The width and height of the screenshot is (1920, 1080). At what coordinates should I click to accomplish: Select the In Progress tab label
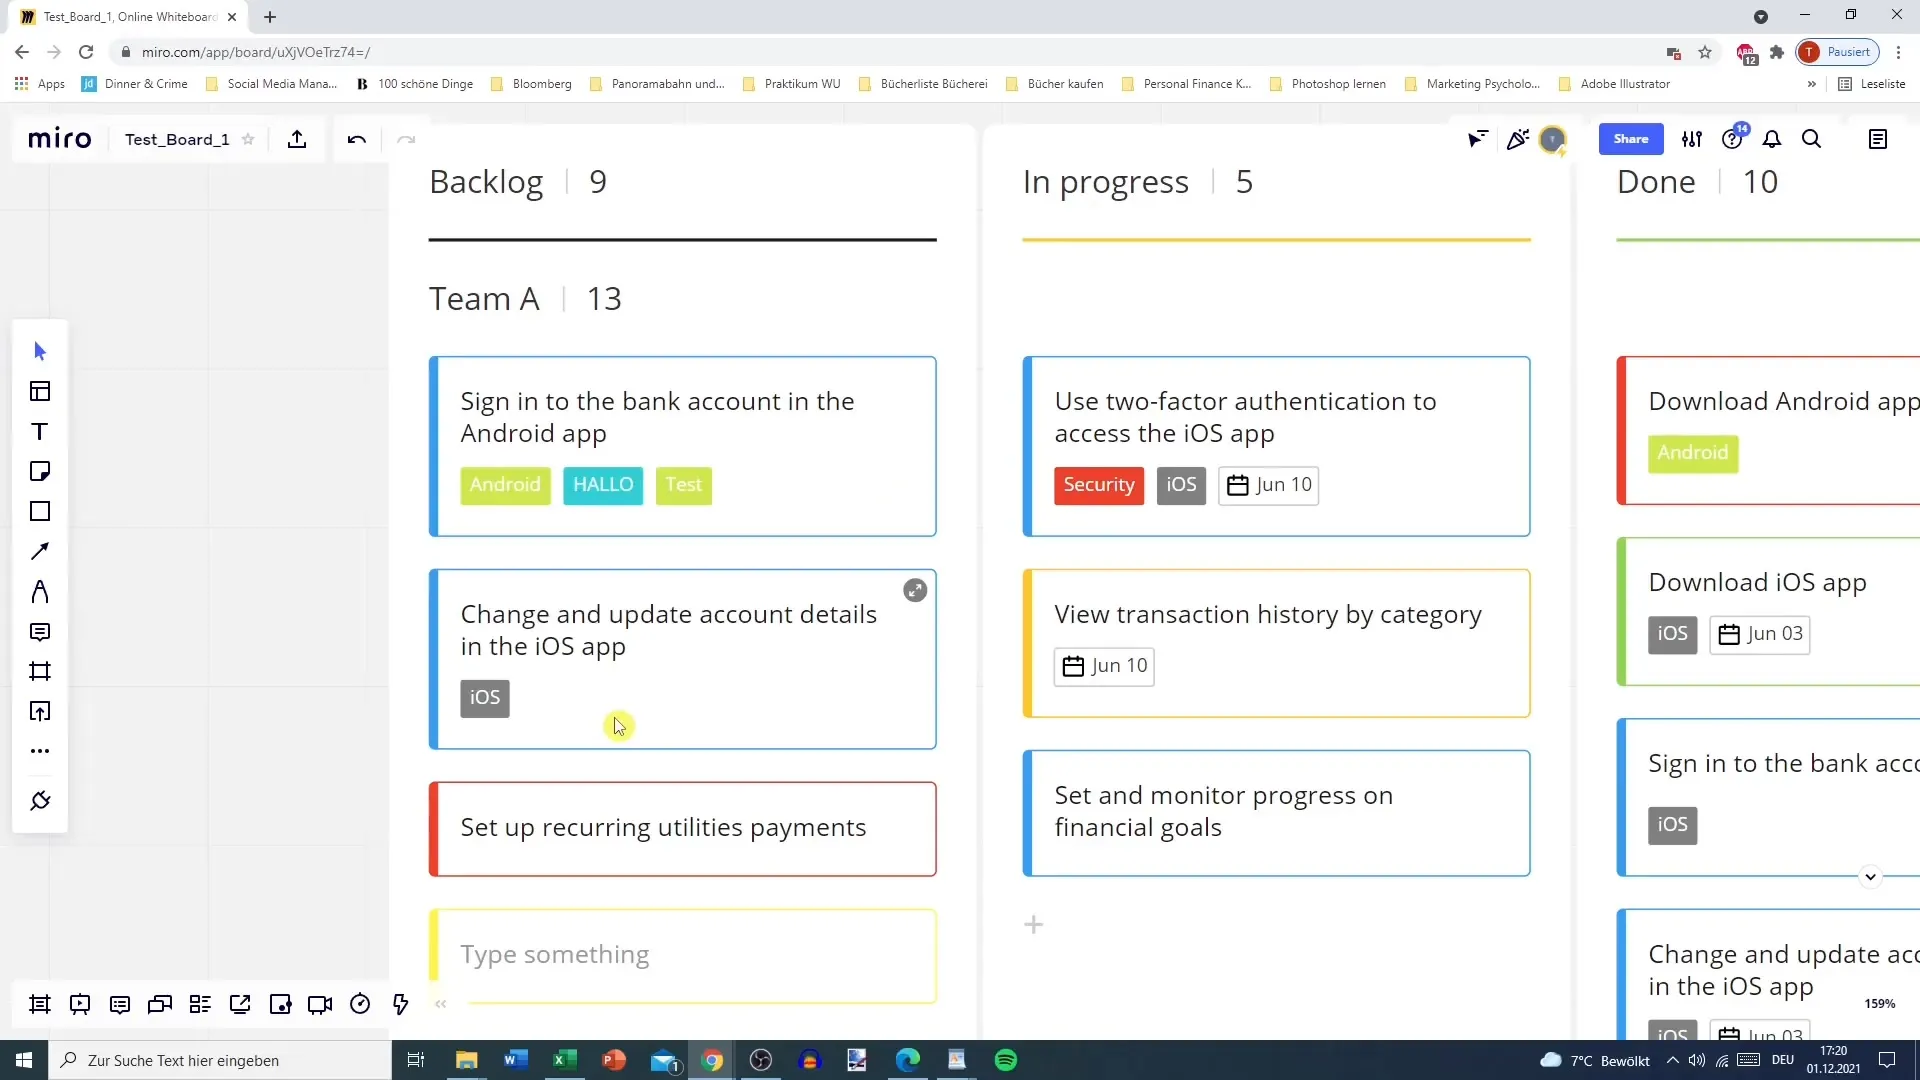(1105, 181)
